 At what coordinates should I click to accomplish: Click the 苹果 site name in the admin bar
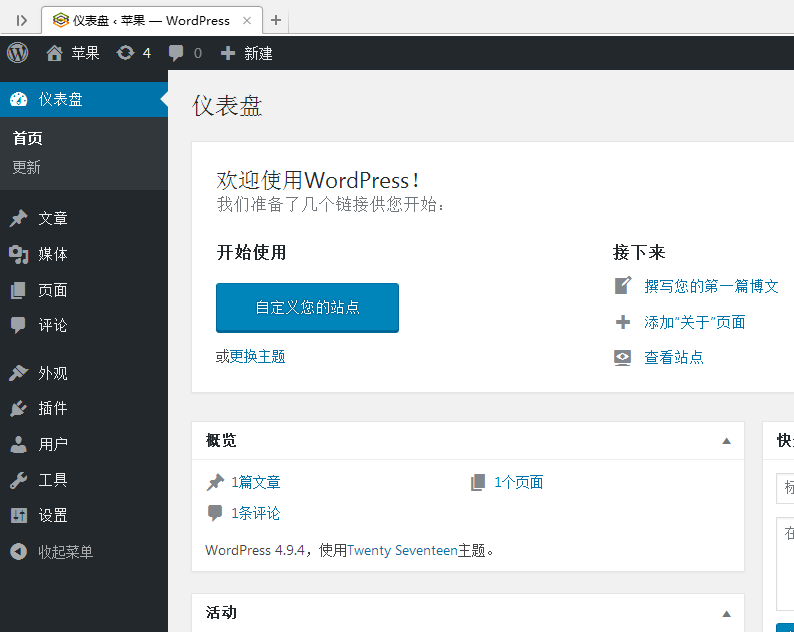85,53
